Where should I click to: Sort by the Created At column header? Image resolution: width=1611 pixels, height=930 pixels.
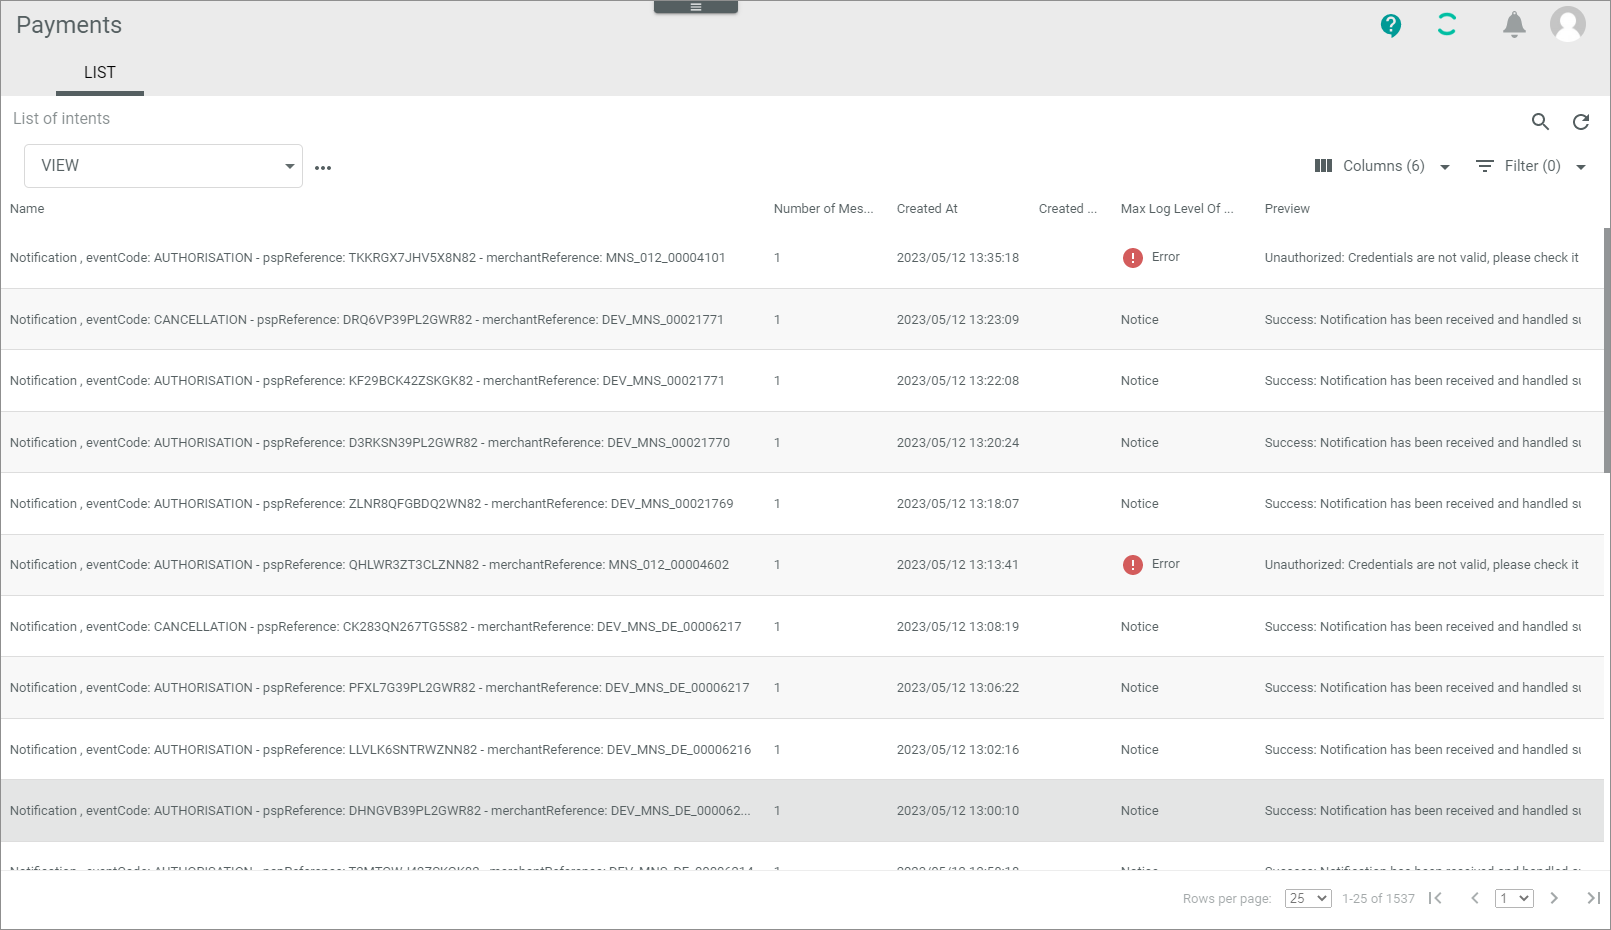[927, 209]
